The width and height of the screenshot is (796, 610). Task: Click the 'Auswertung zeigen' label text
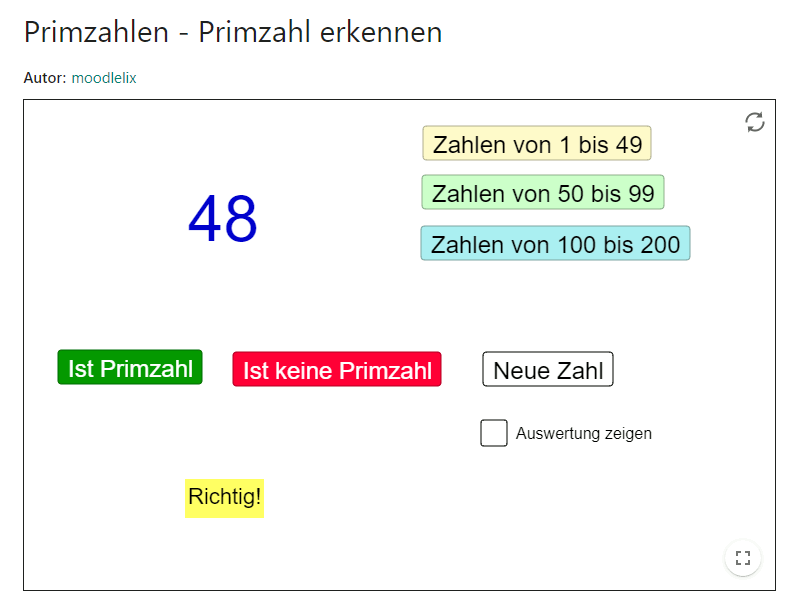coord(583,434)
